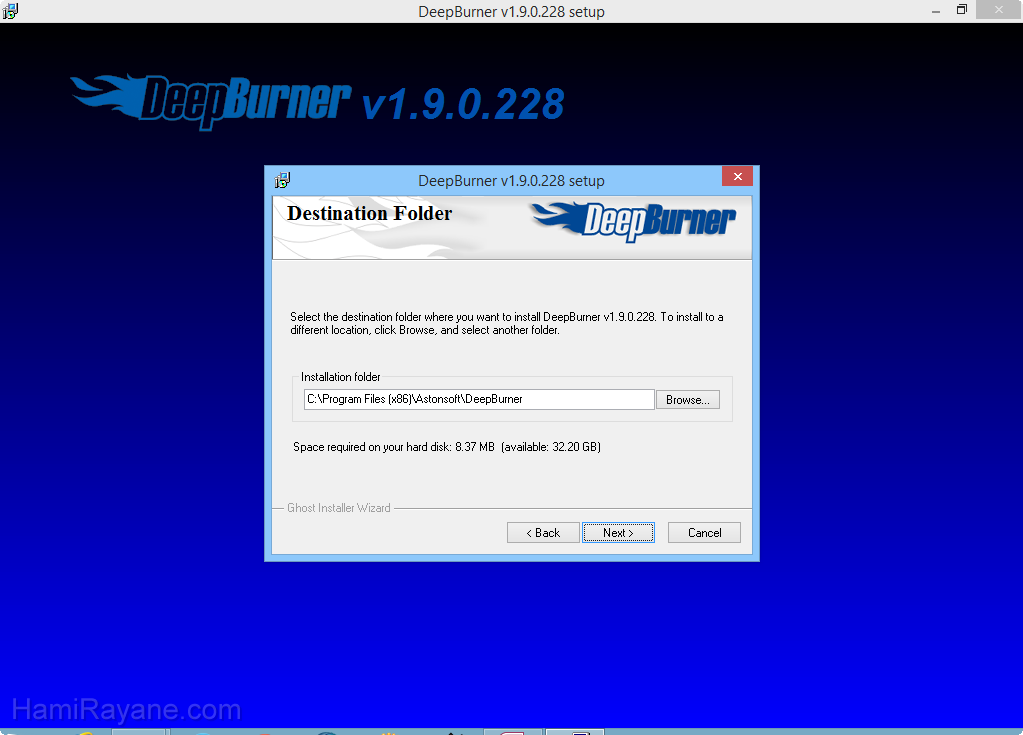Viewport: 1023px width, 735px height.
Task: Restore the outer setup window size
Action: tap(962, 10)
